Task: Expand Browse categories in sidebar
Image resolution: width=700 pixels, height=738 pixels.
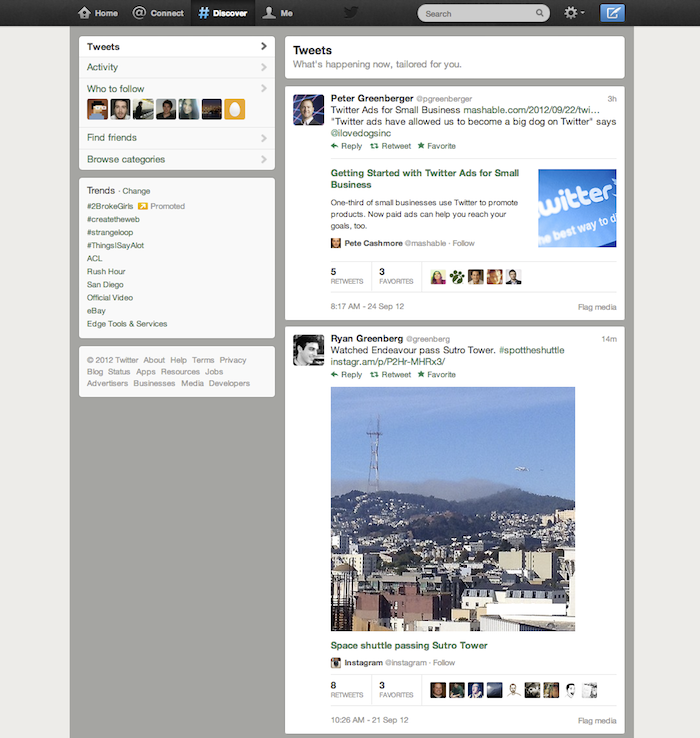Action: pyautogui.click(x=176, y=159)
